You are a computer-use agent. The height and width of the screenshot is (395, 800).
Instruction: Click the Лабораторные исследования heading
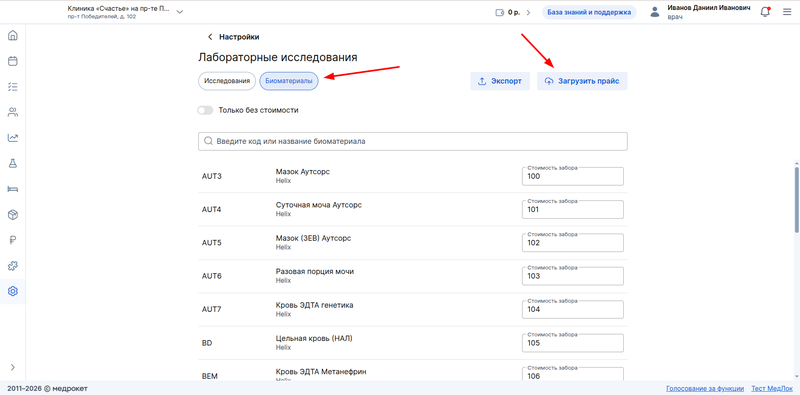pos(278,57)
